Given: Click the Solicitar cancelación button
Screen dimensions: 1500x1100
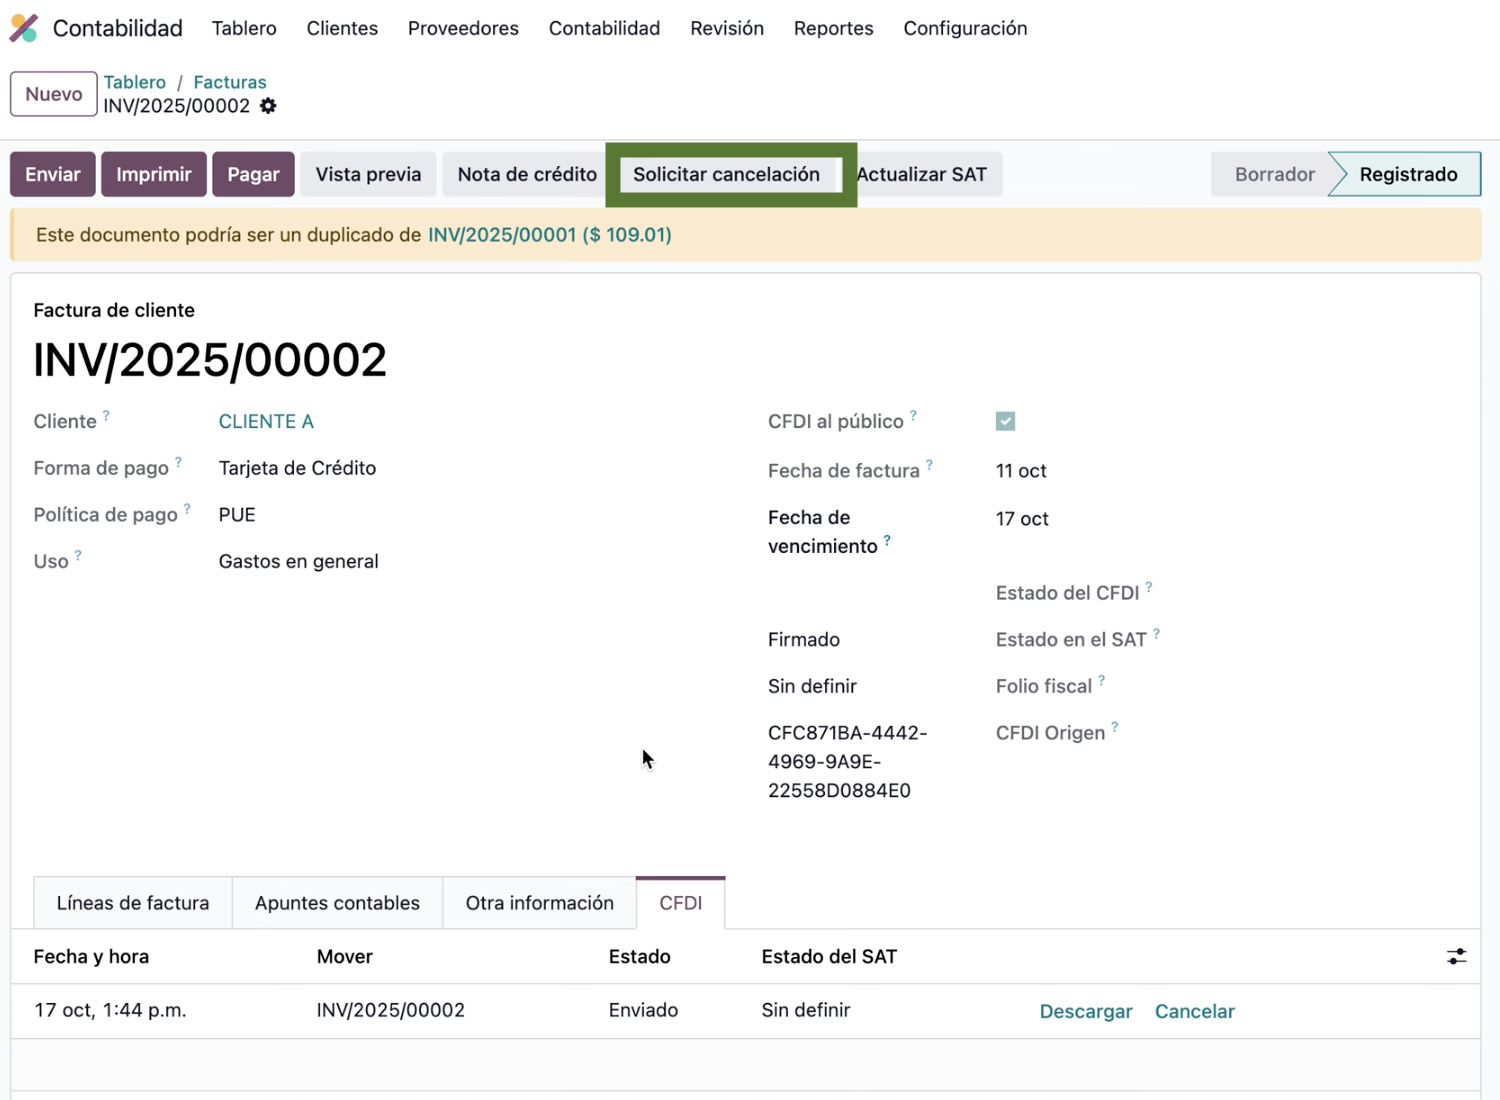Looking at the screenshot, I should tap(726, 174).
